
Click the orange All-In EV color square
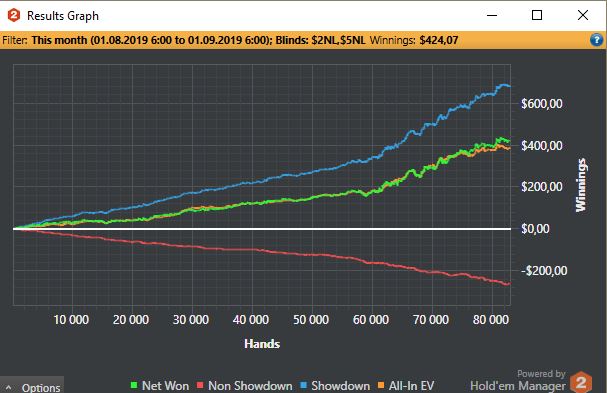(381, 385)
